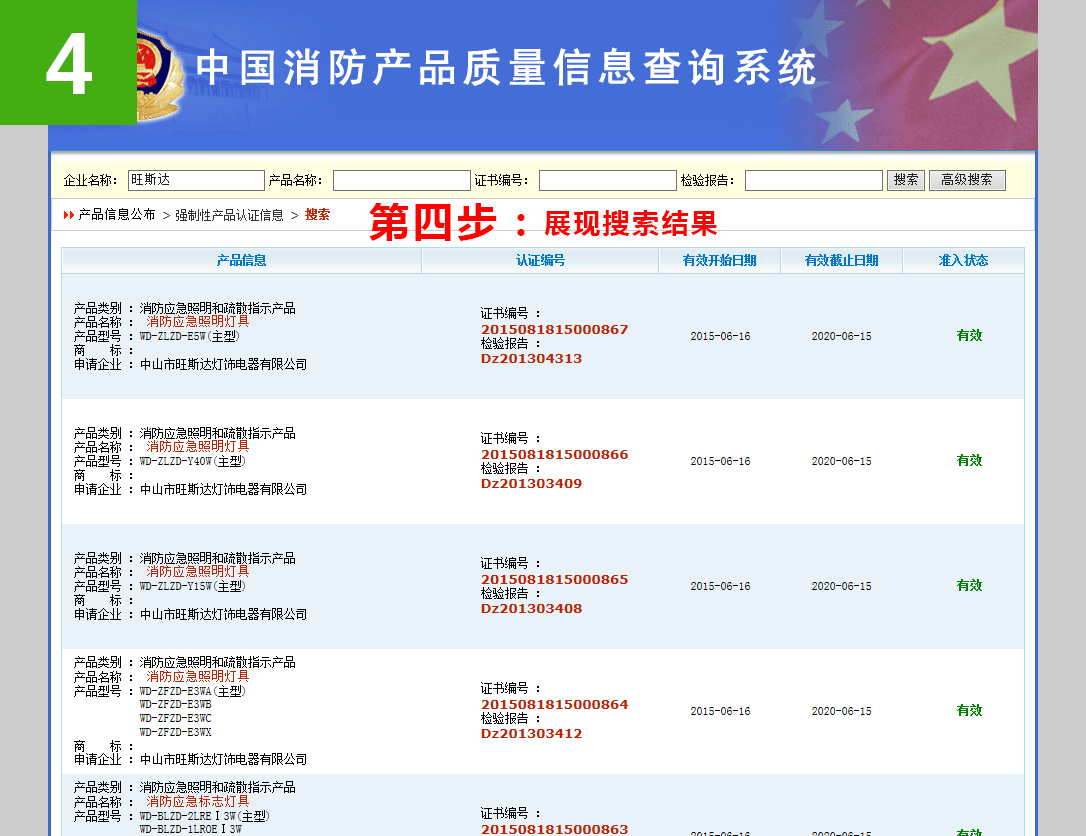This screenshot has width=1086, height=836.
Task: Open inspection report Dz201304313
Action: (531, 359)
